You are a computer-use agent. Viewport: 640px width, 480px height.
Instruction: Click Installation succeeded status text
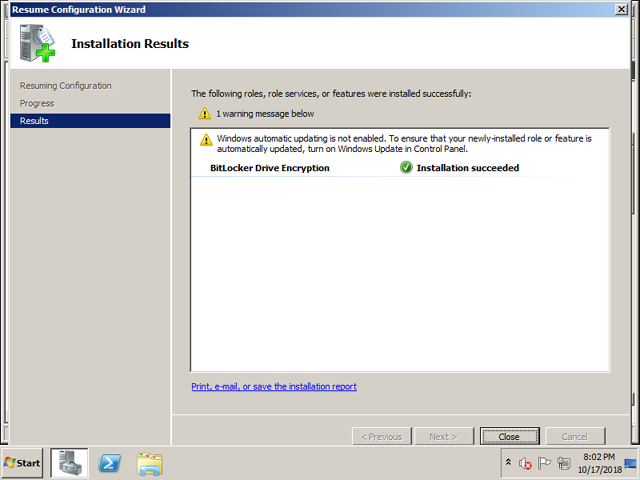[x=468, y=168]
